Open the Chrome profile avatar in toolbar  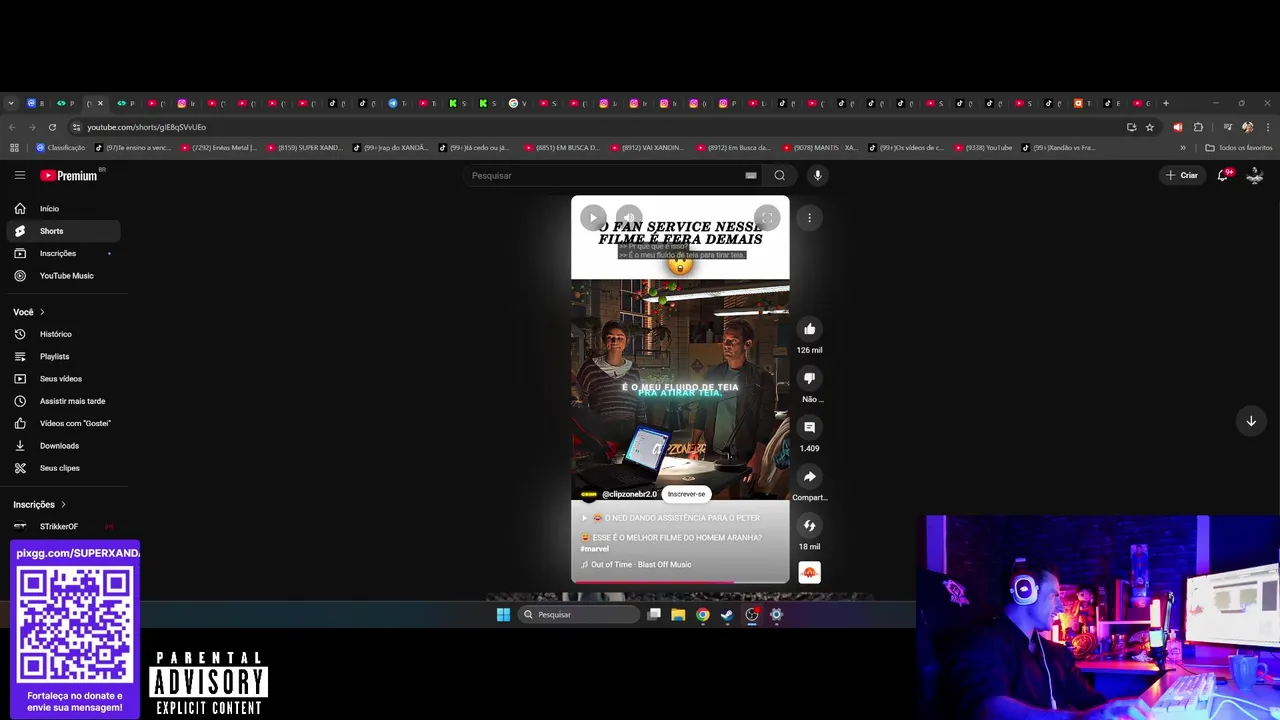1247,127
